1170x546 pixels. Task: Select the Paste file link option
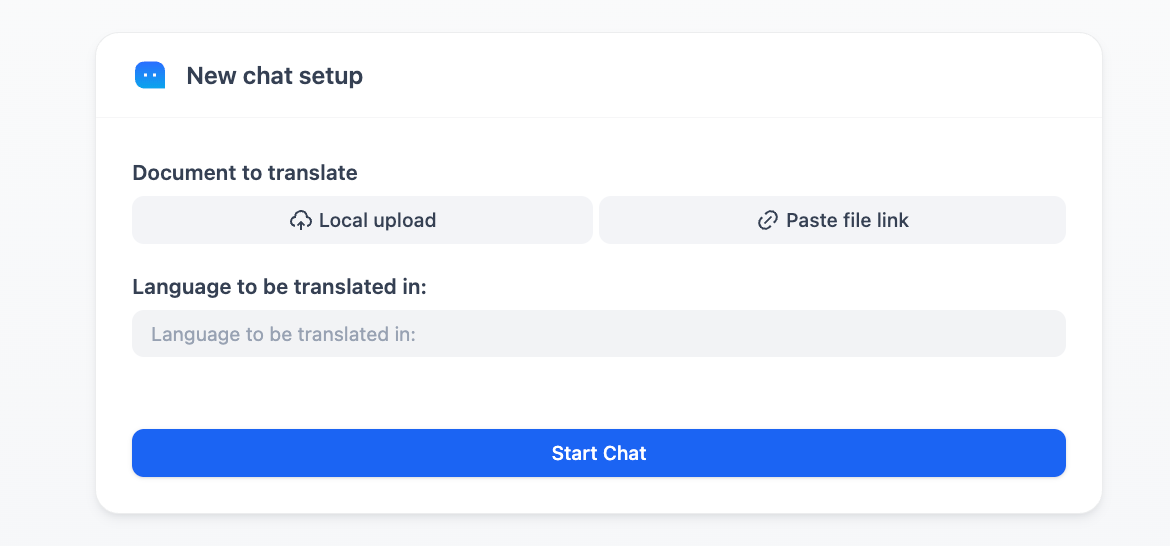click(832, 220)
